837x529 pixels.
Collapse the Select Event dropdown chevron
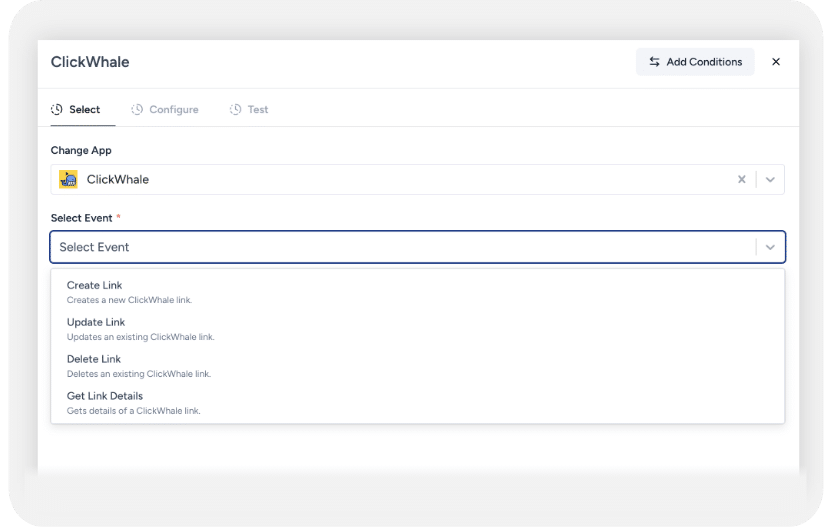coord(770,247)
